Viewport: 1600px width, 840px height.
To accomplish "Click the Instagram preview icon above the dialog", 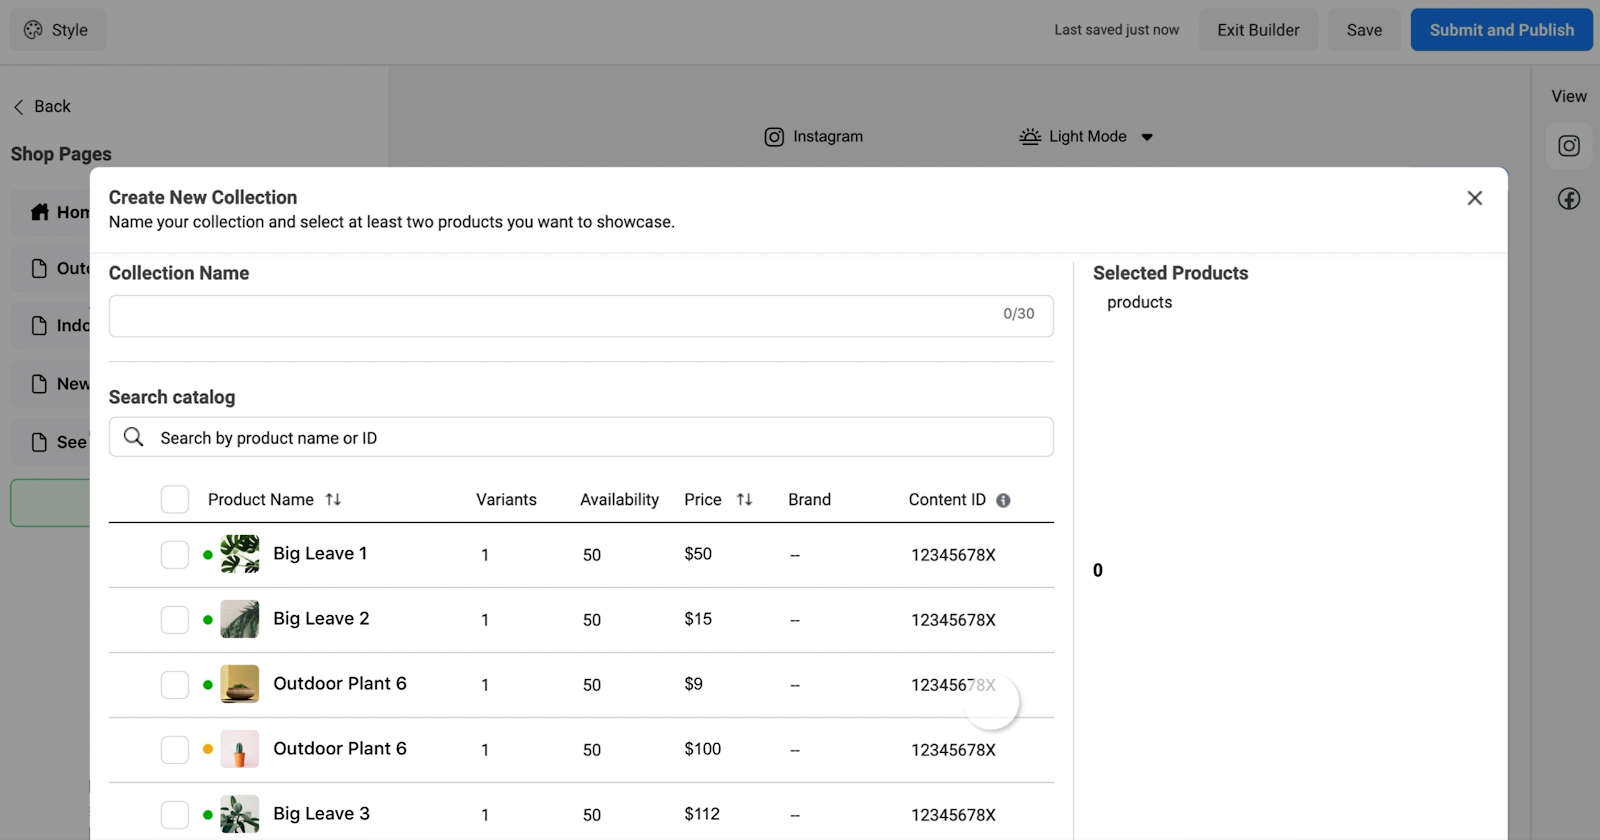I will 774,137.
